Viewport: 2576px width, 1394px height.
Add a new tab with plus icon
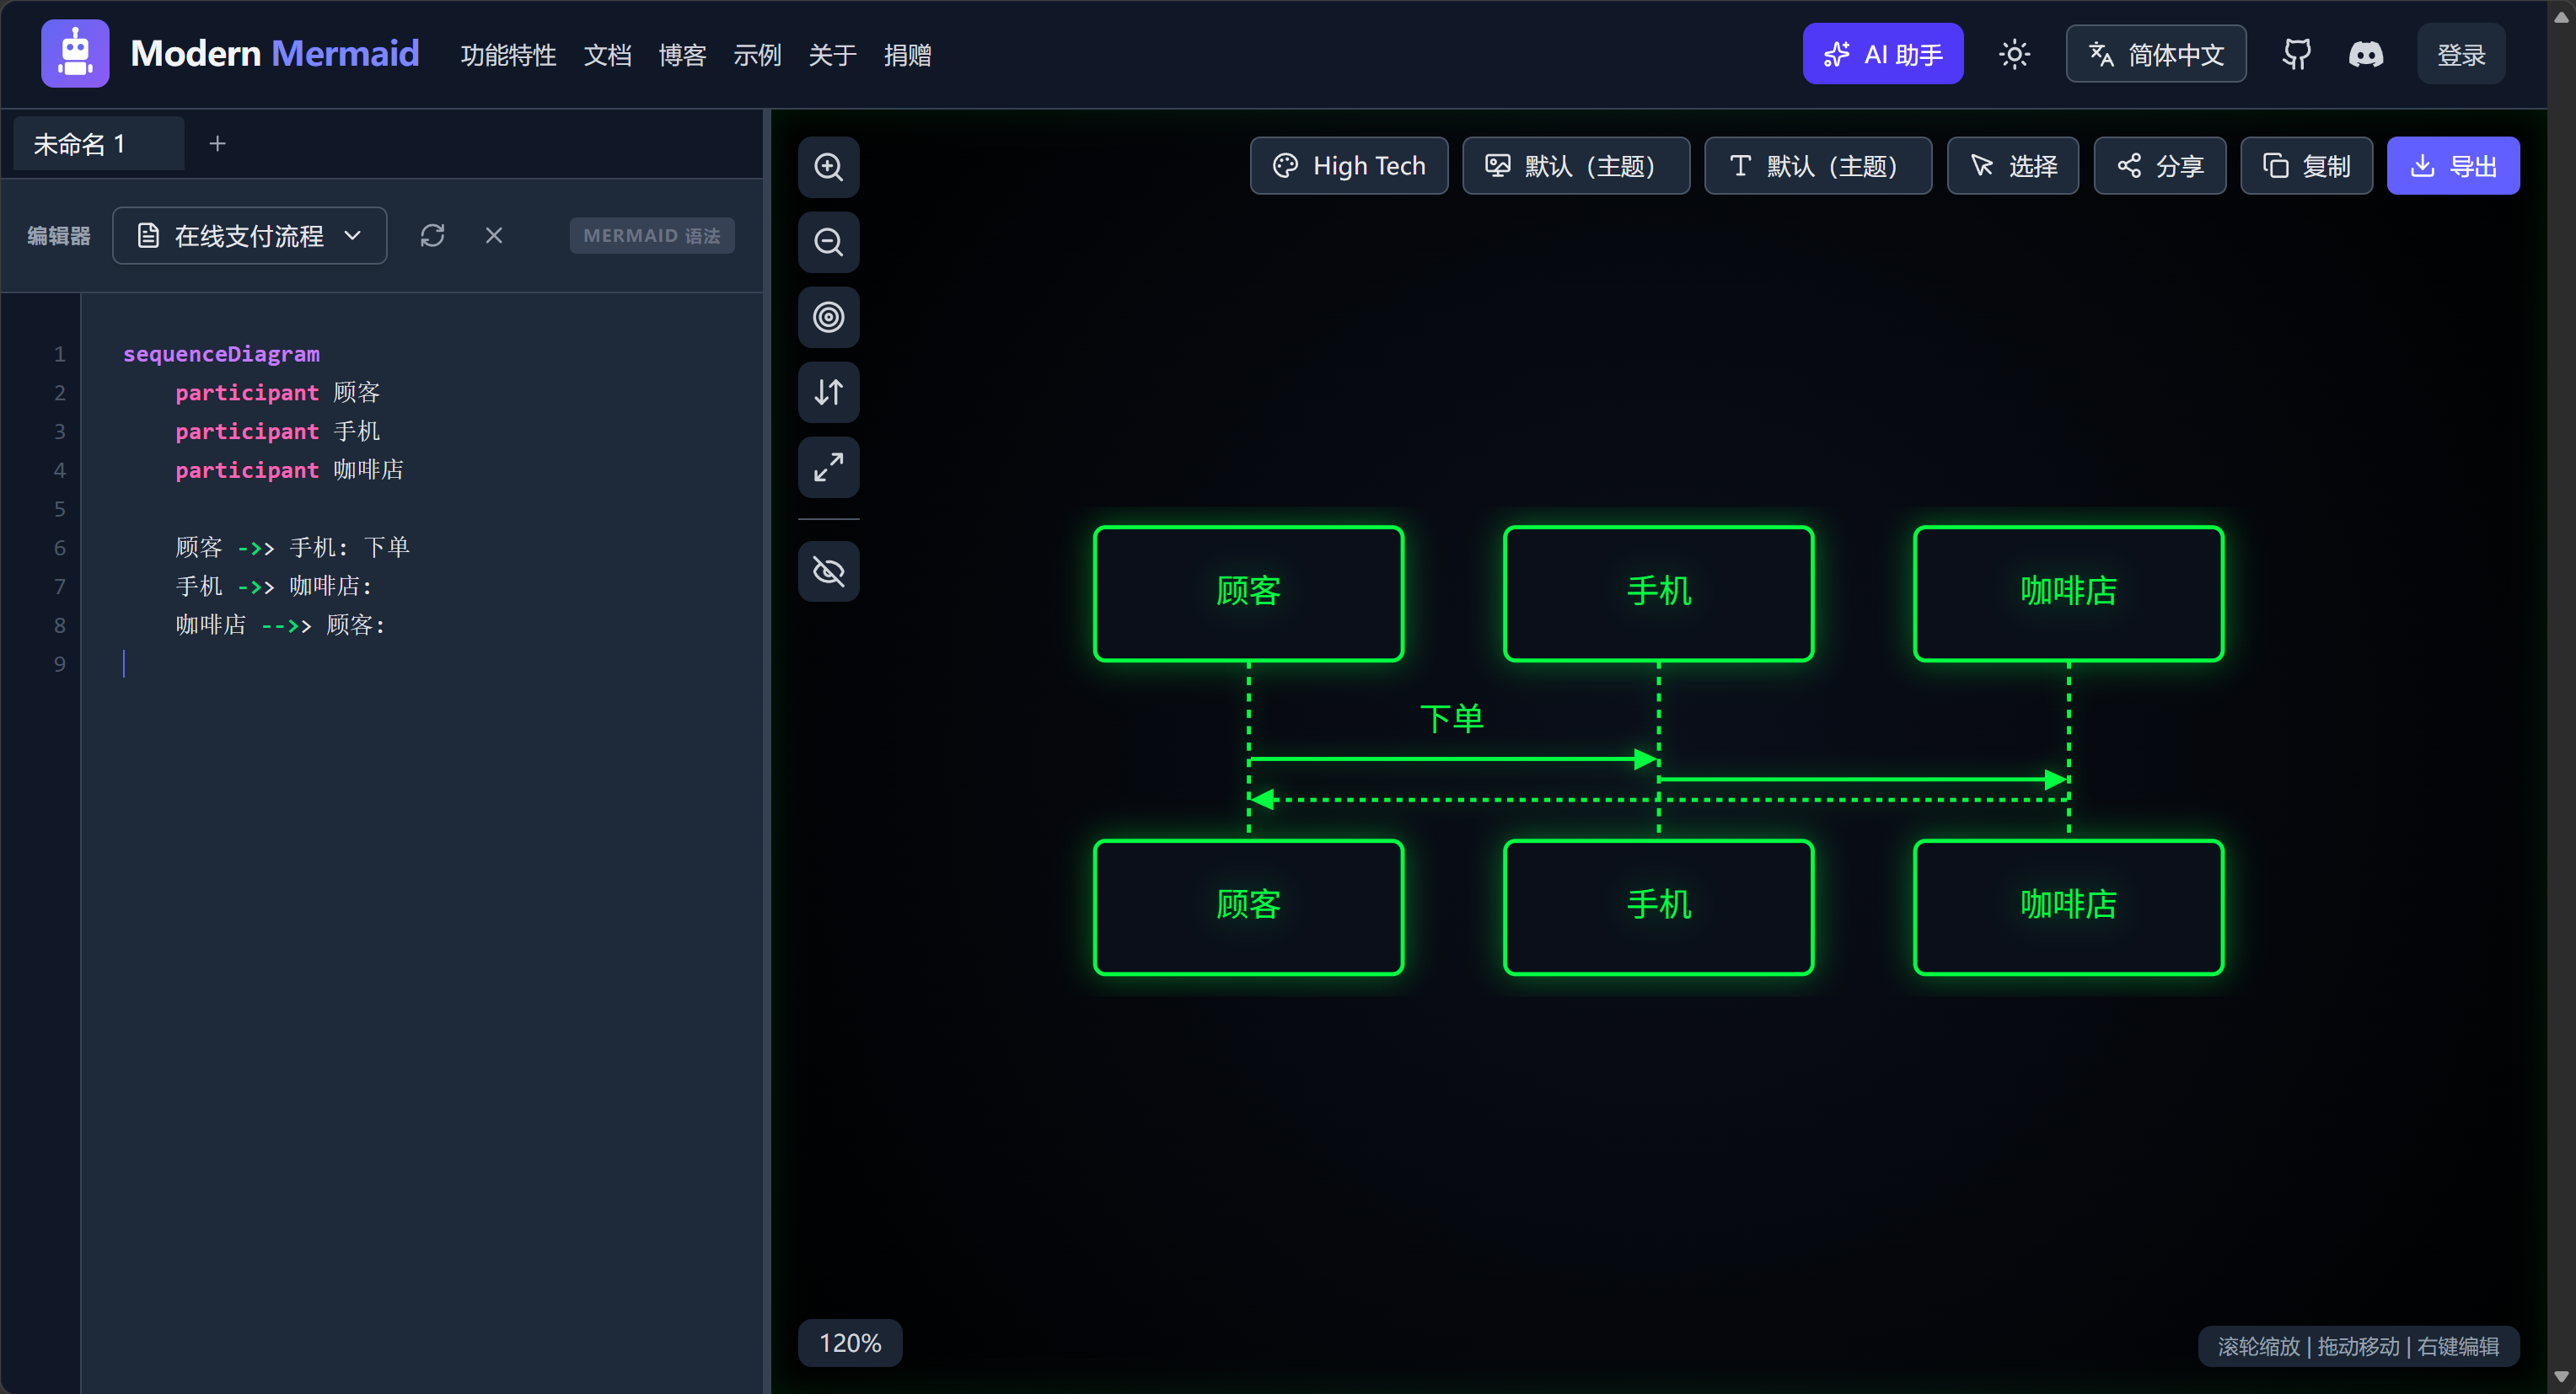tap(217, 144)
